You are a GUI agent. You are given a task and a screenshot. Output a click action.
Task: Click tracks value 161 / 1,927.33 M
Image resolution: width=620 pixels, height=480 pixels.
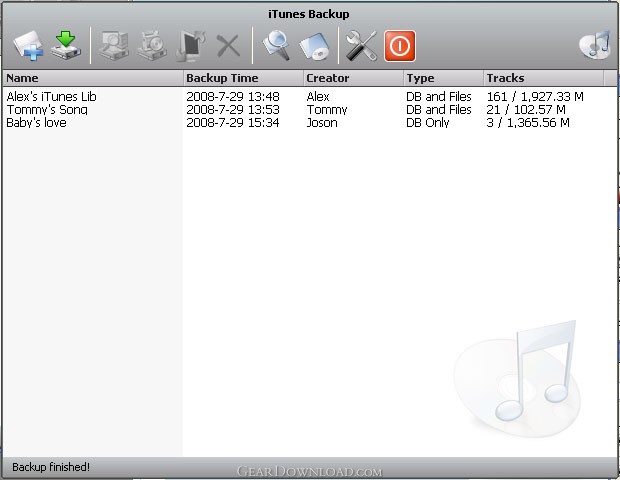click(535, 96)
